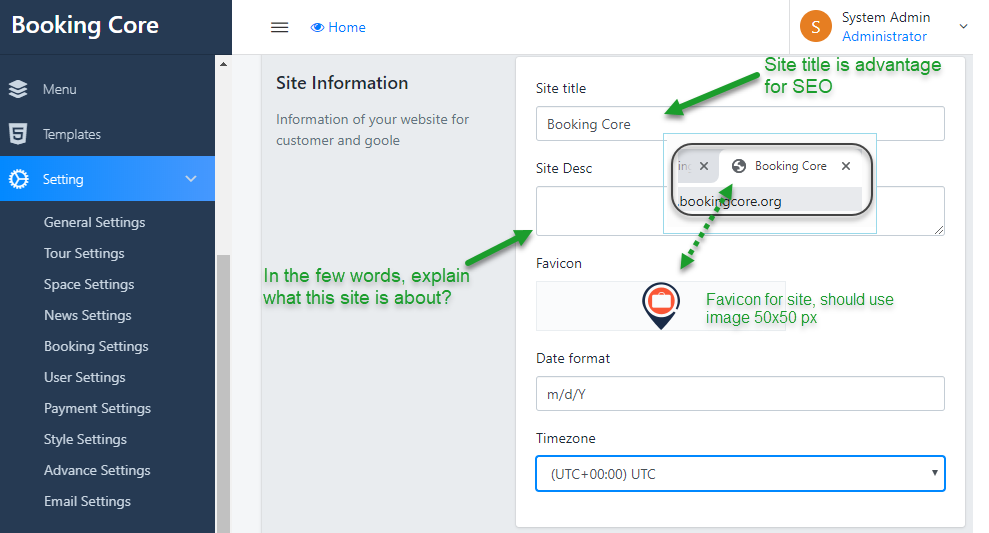
Task: Click the hamburger menu toggle icon
Action: coord(280,27)
